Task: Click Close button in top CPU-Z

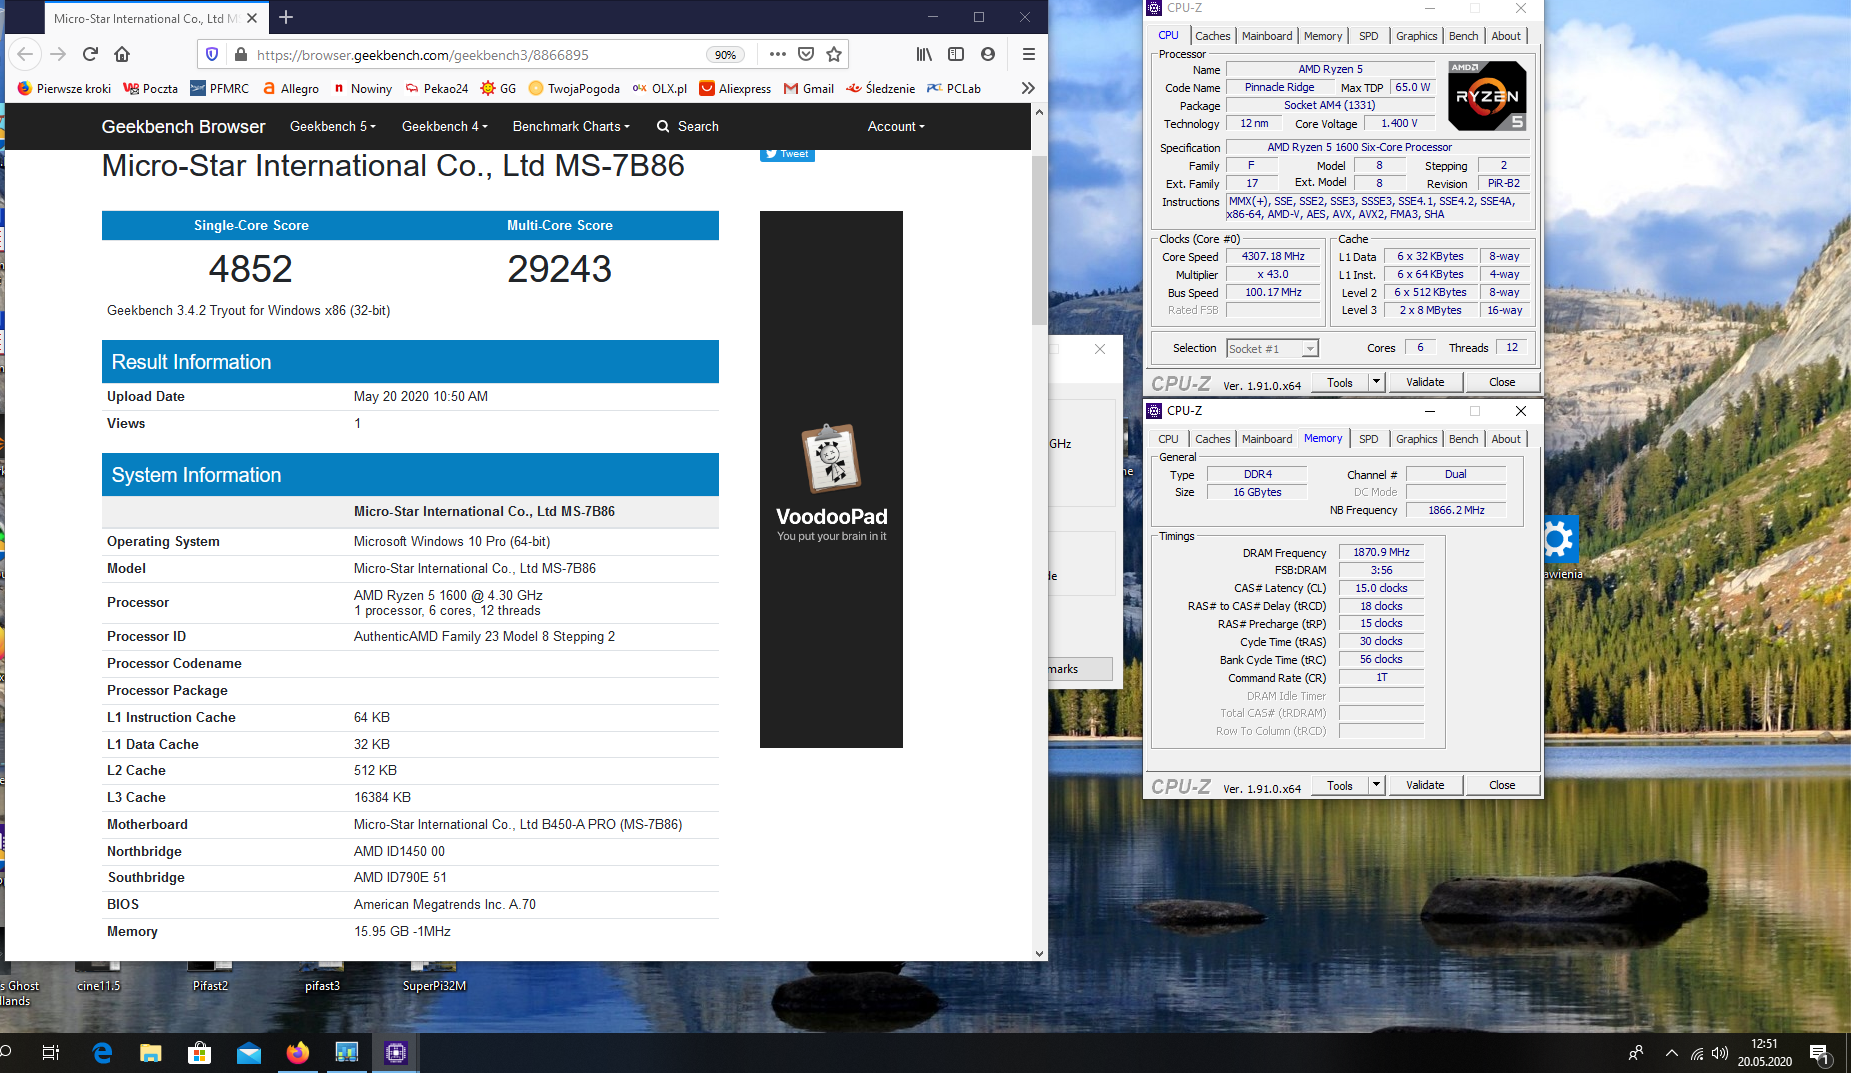Action: [1502, 383]
